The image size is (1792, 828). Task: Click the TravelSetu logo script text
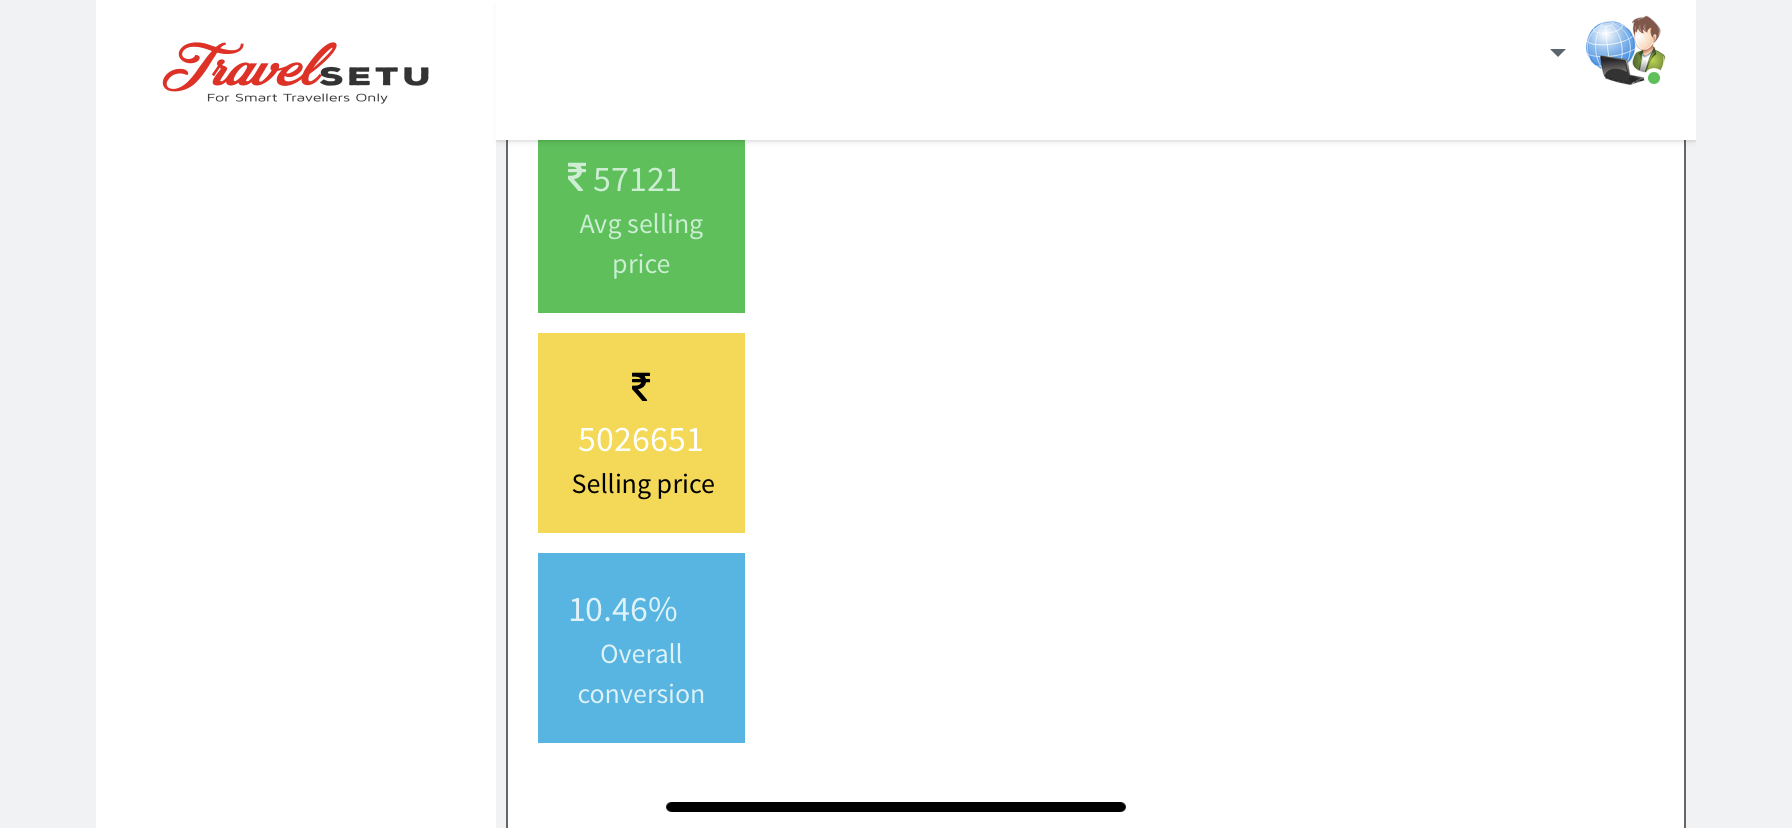250,67
